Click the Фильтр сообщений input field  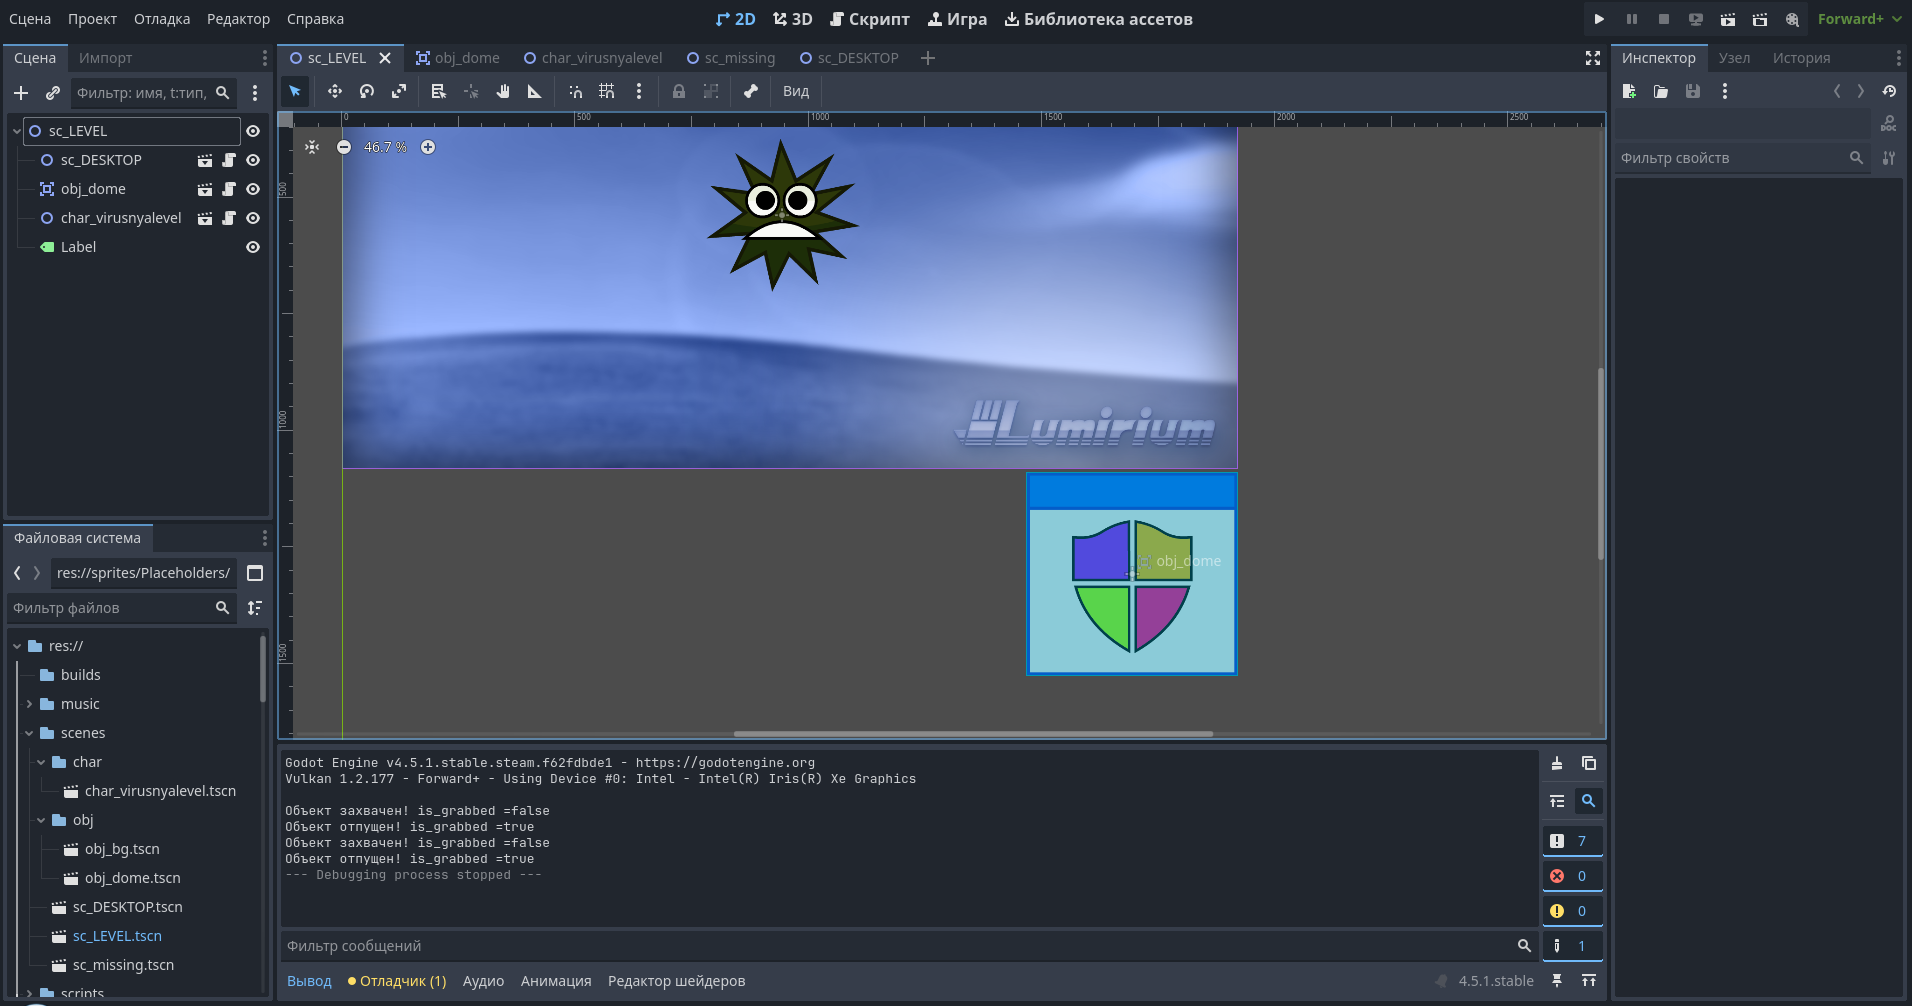pyautogui.click(x=900, y=946)
